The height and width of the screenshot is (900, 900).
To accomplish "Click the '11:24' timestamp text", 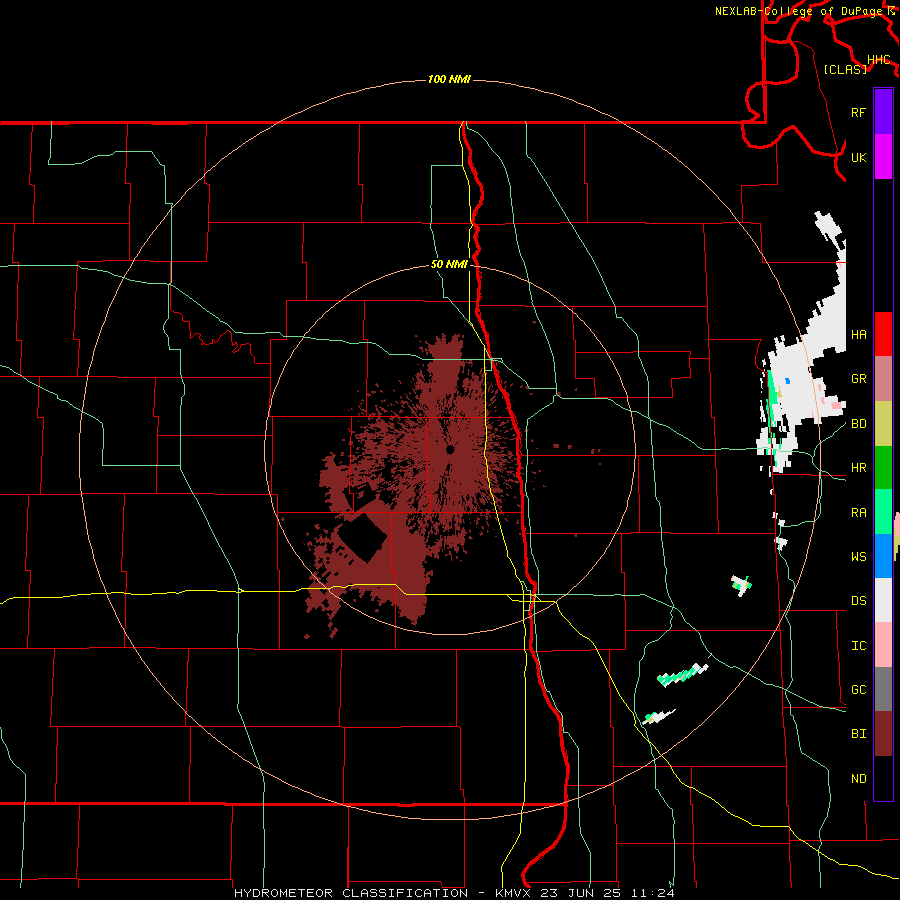I will click(653, 893).
